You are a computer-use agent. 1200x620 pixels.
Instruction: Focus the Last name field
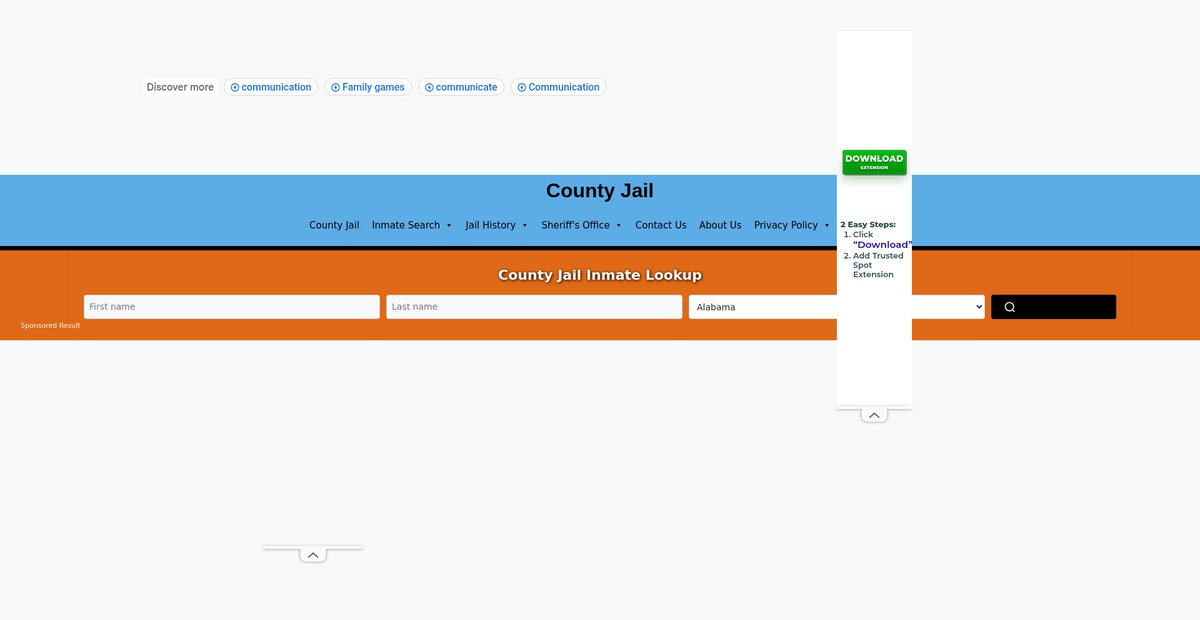click(x=534, y=307)
